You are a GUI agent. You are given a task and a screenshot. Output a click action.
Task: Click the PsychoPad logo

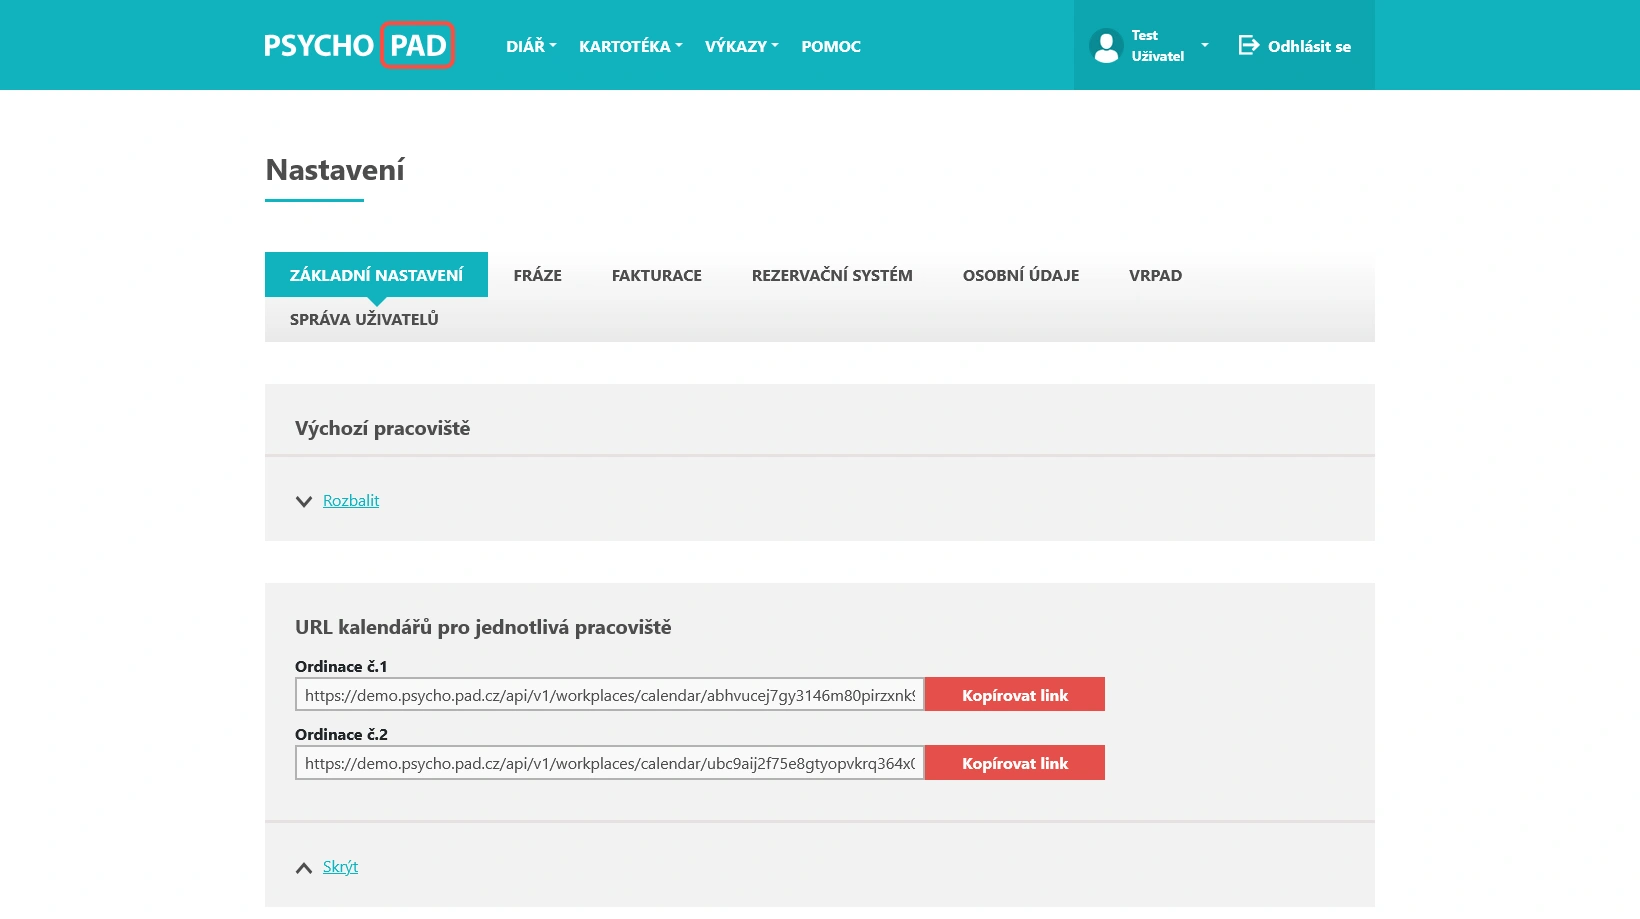click(x=359, y=46)
